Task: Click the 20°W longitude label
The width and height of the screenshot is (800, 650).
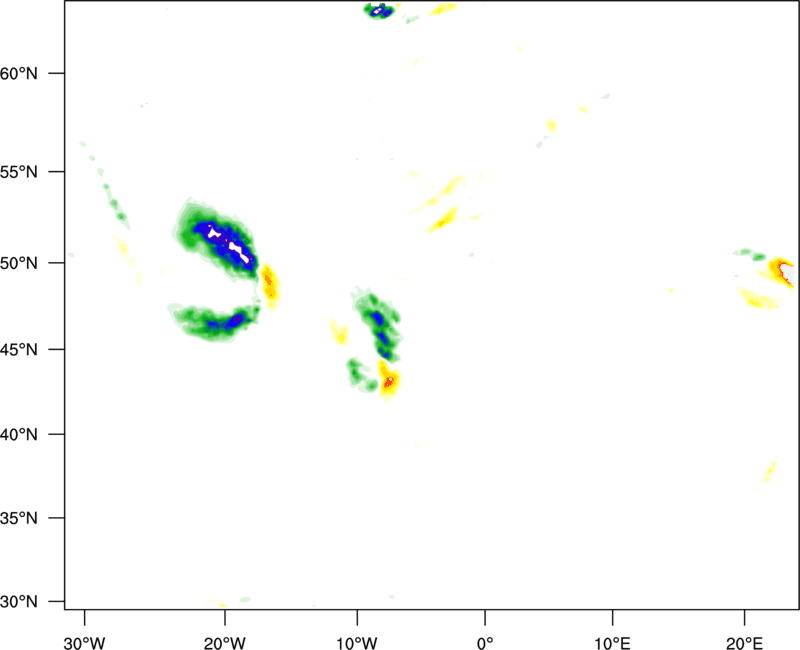Action: coord(224,643)
